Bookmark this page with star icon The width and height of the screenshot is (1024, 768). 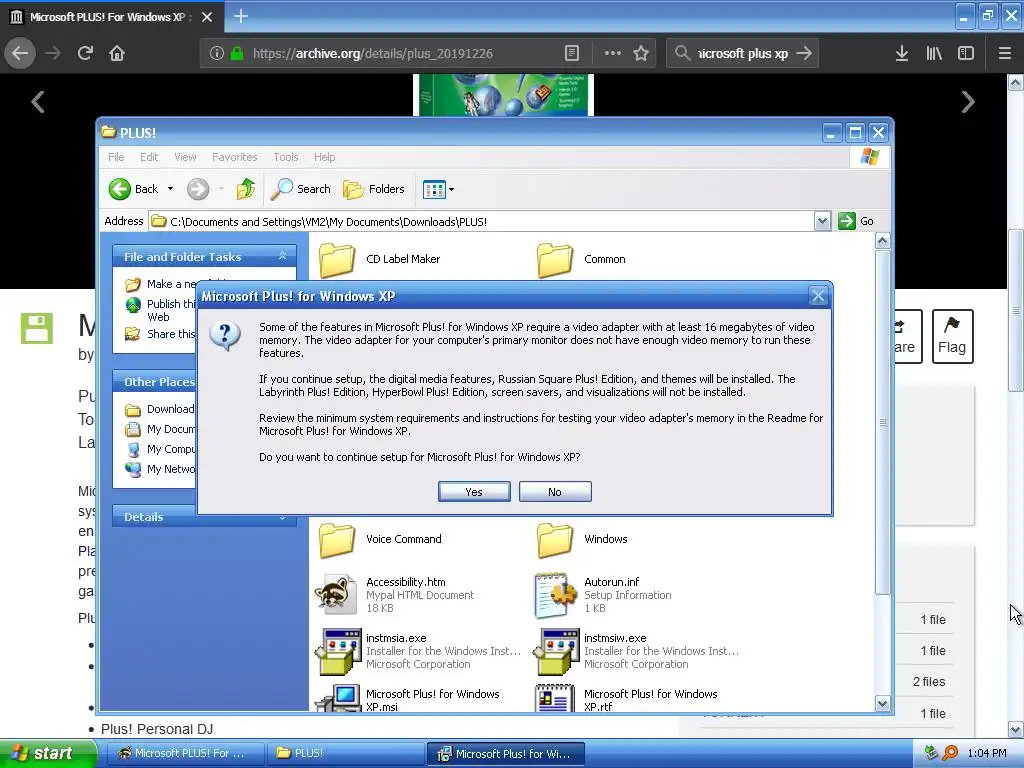641,53
